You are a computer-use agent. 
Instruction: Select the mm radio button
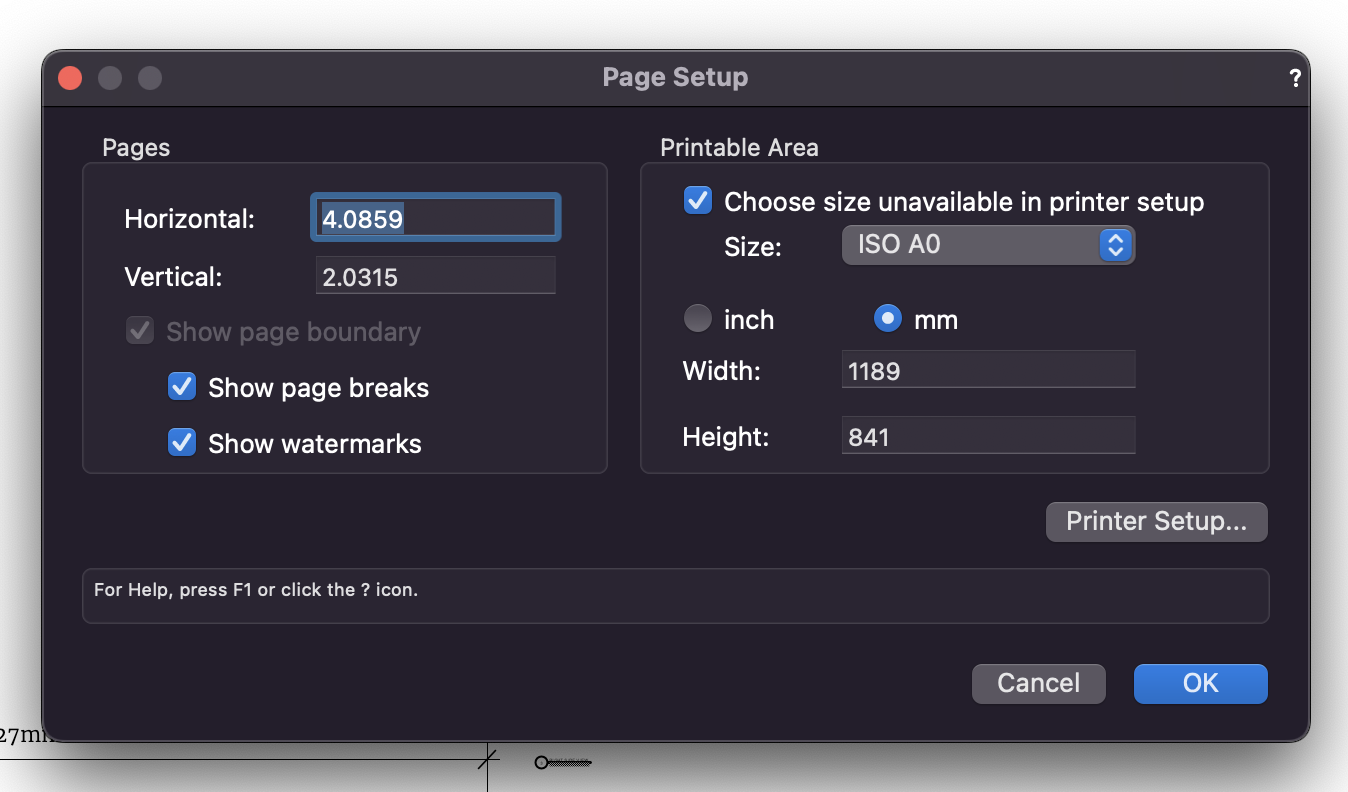tap(887, 318)
